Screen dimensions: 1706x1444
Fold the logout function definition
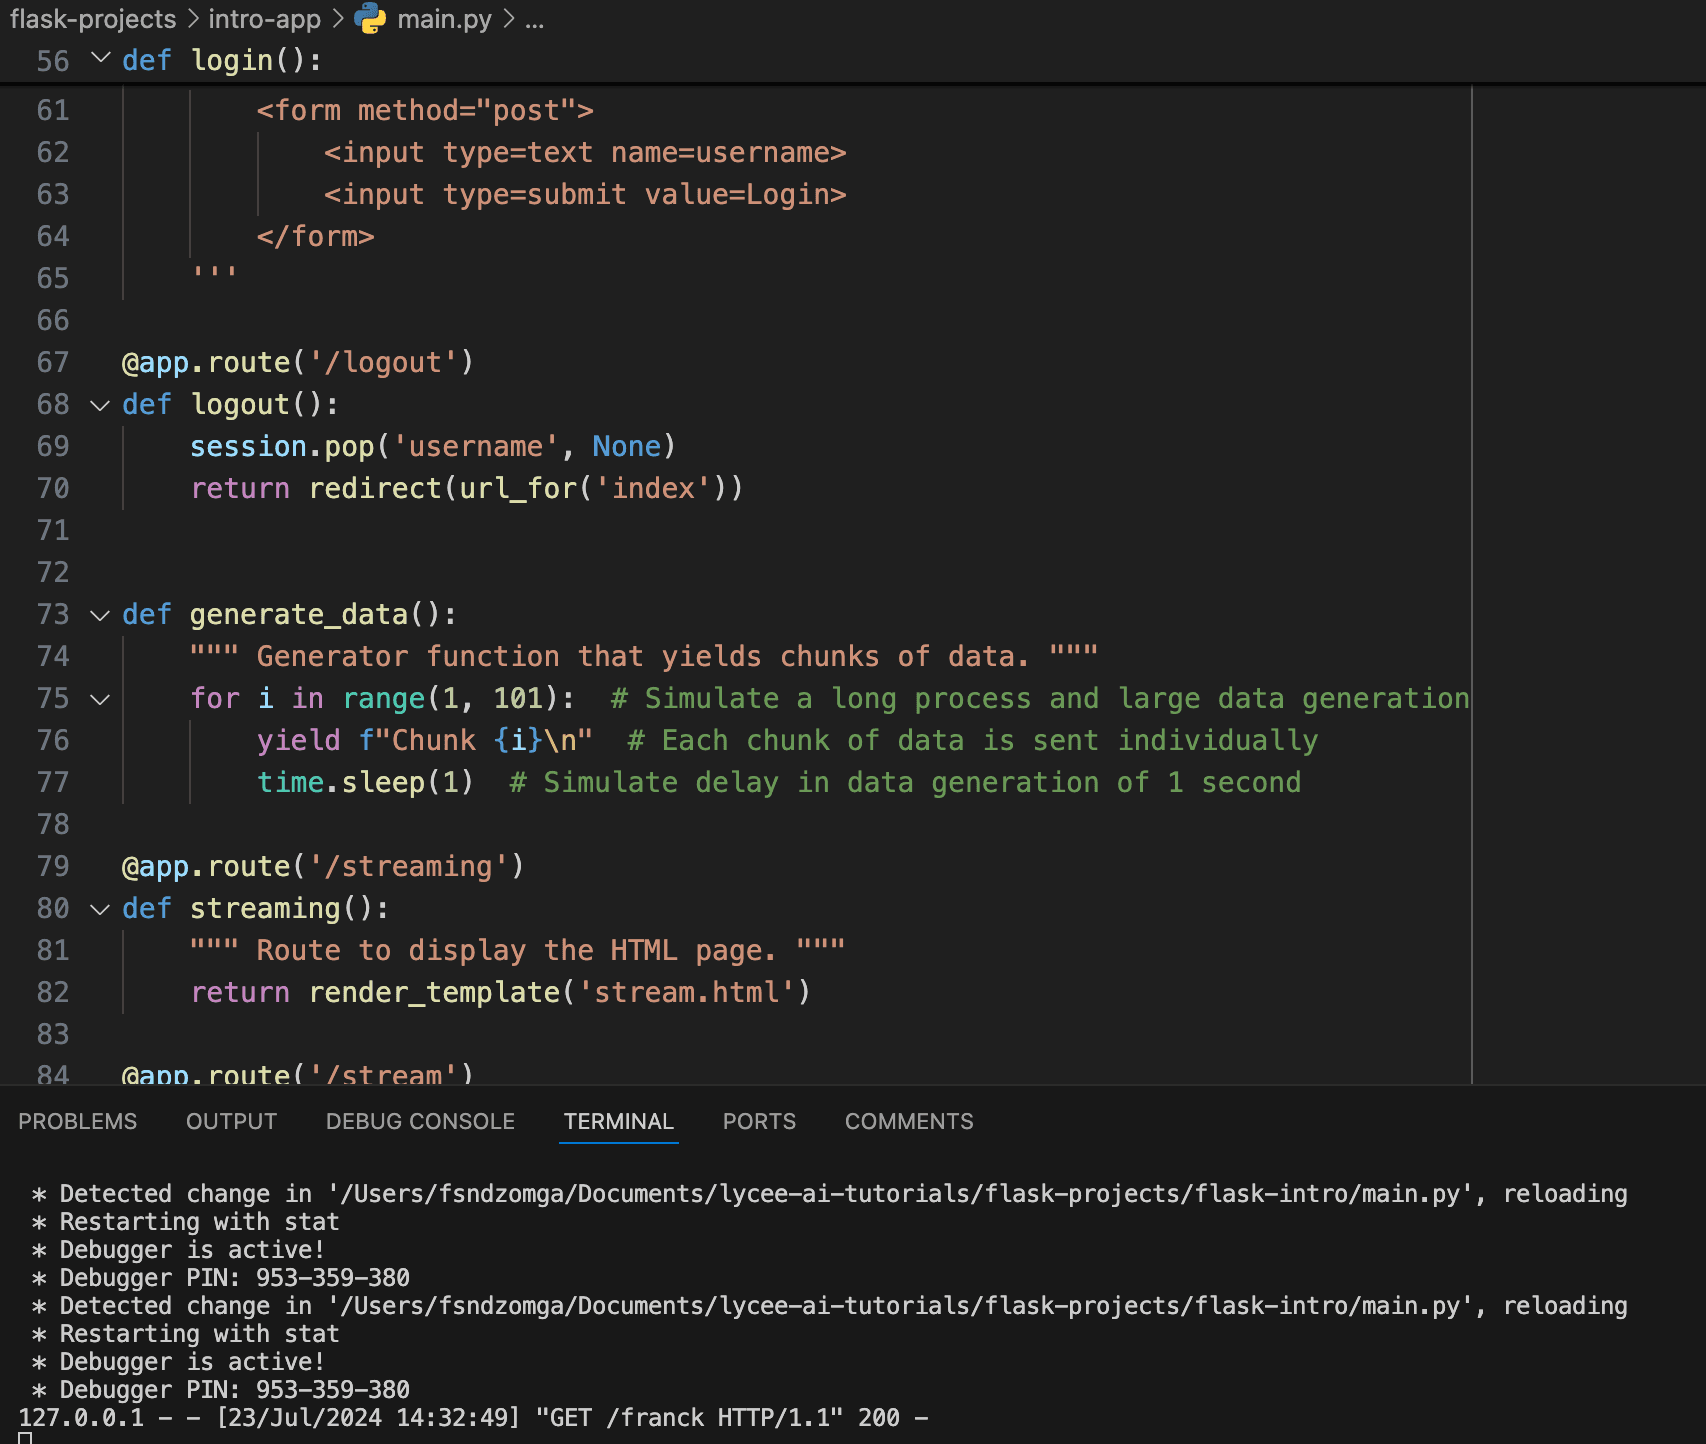pyautogui.click(x=100, y=405)
